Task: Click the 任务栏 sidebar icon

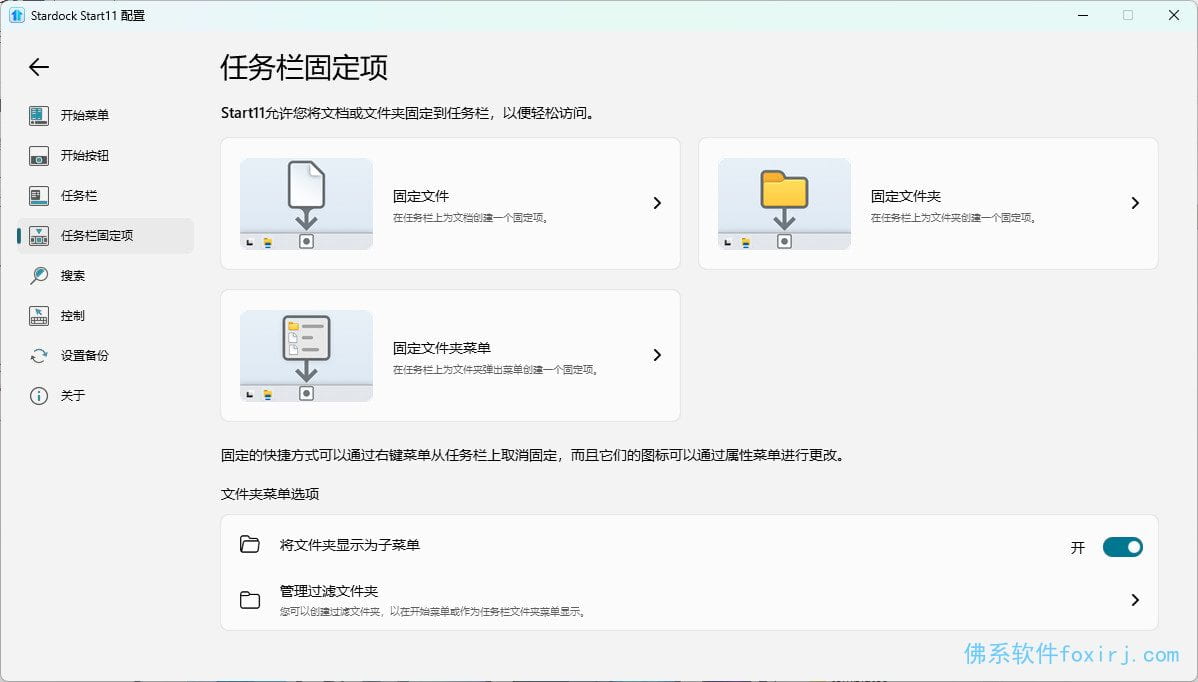Action: click(39, 196)
